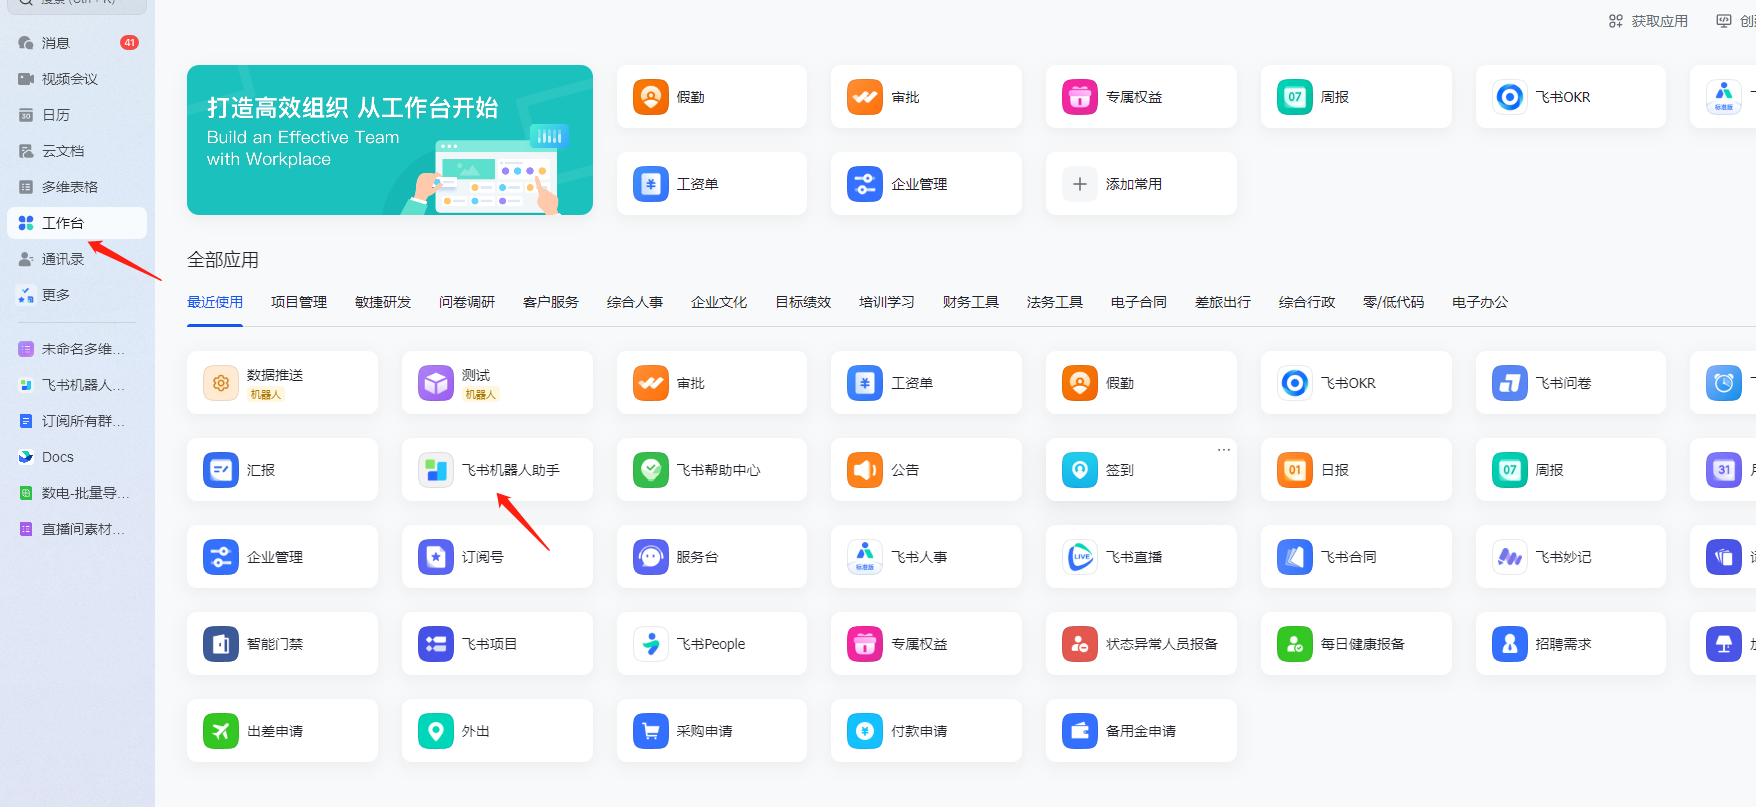The height and width of the screenshot is (807, 1756).
Task: Open the 状态异常人员报备 app
Action: click(1141, 644)
